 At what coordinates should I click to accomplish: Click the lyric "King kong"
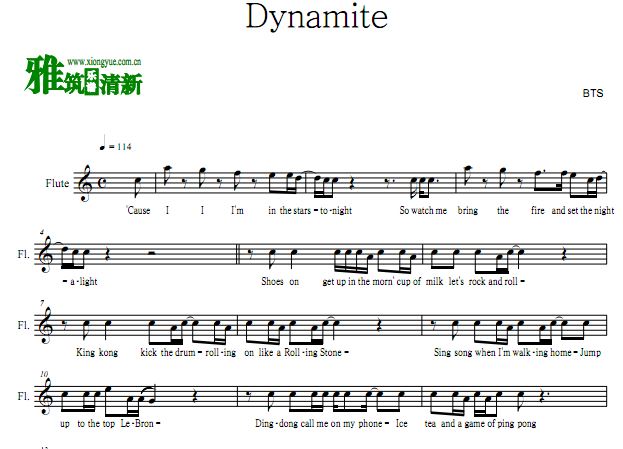point(97,352)
